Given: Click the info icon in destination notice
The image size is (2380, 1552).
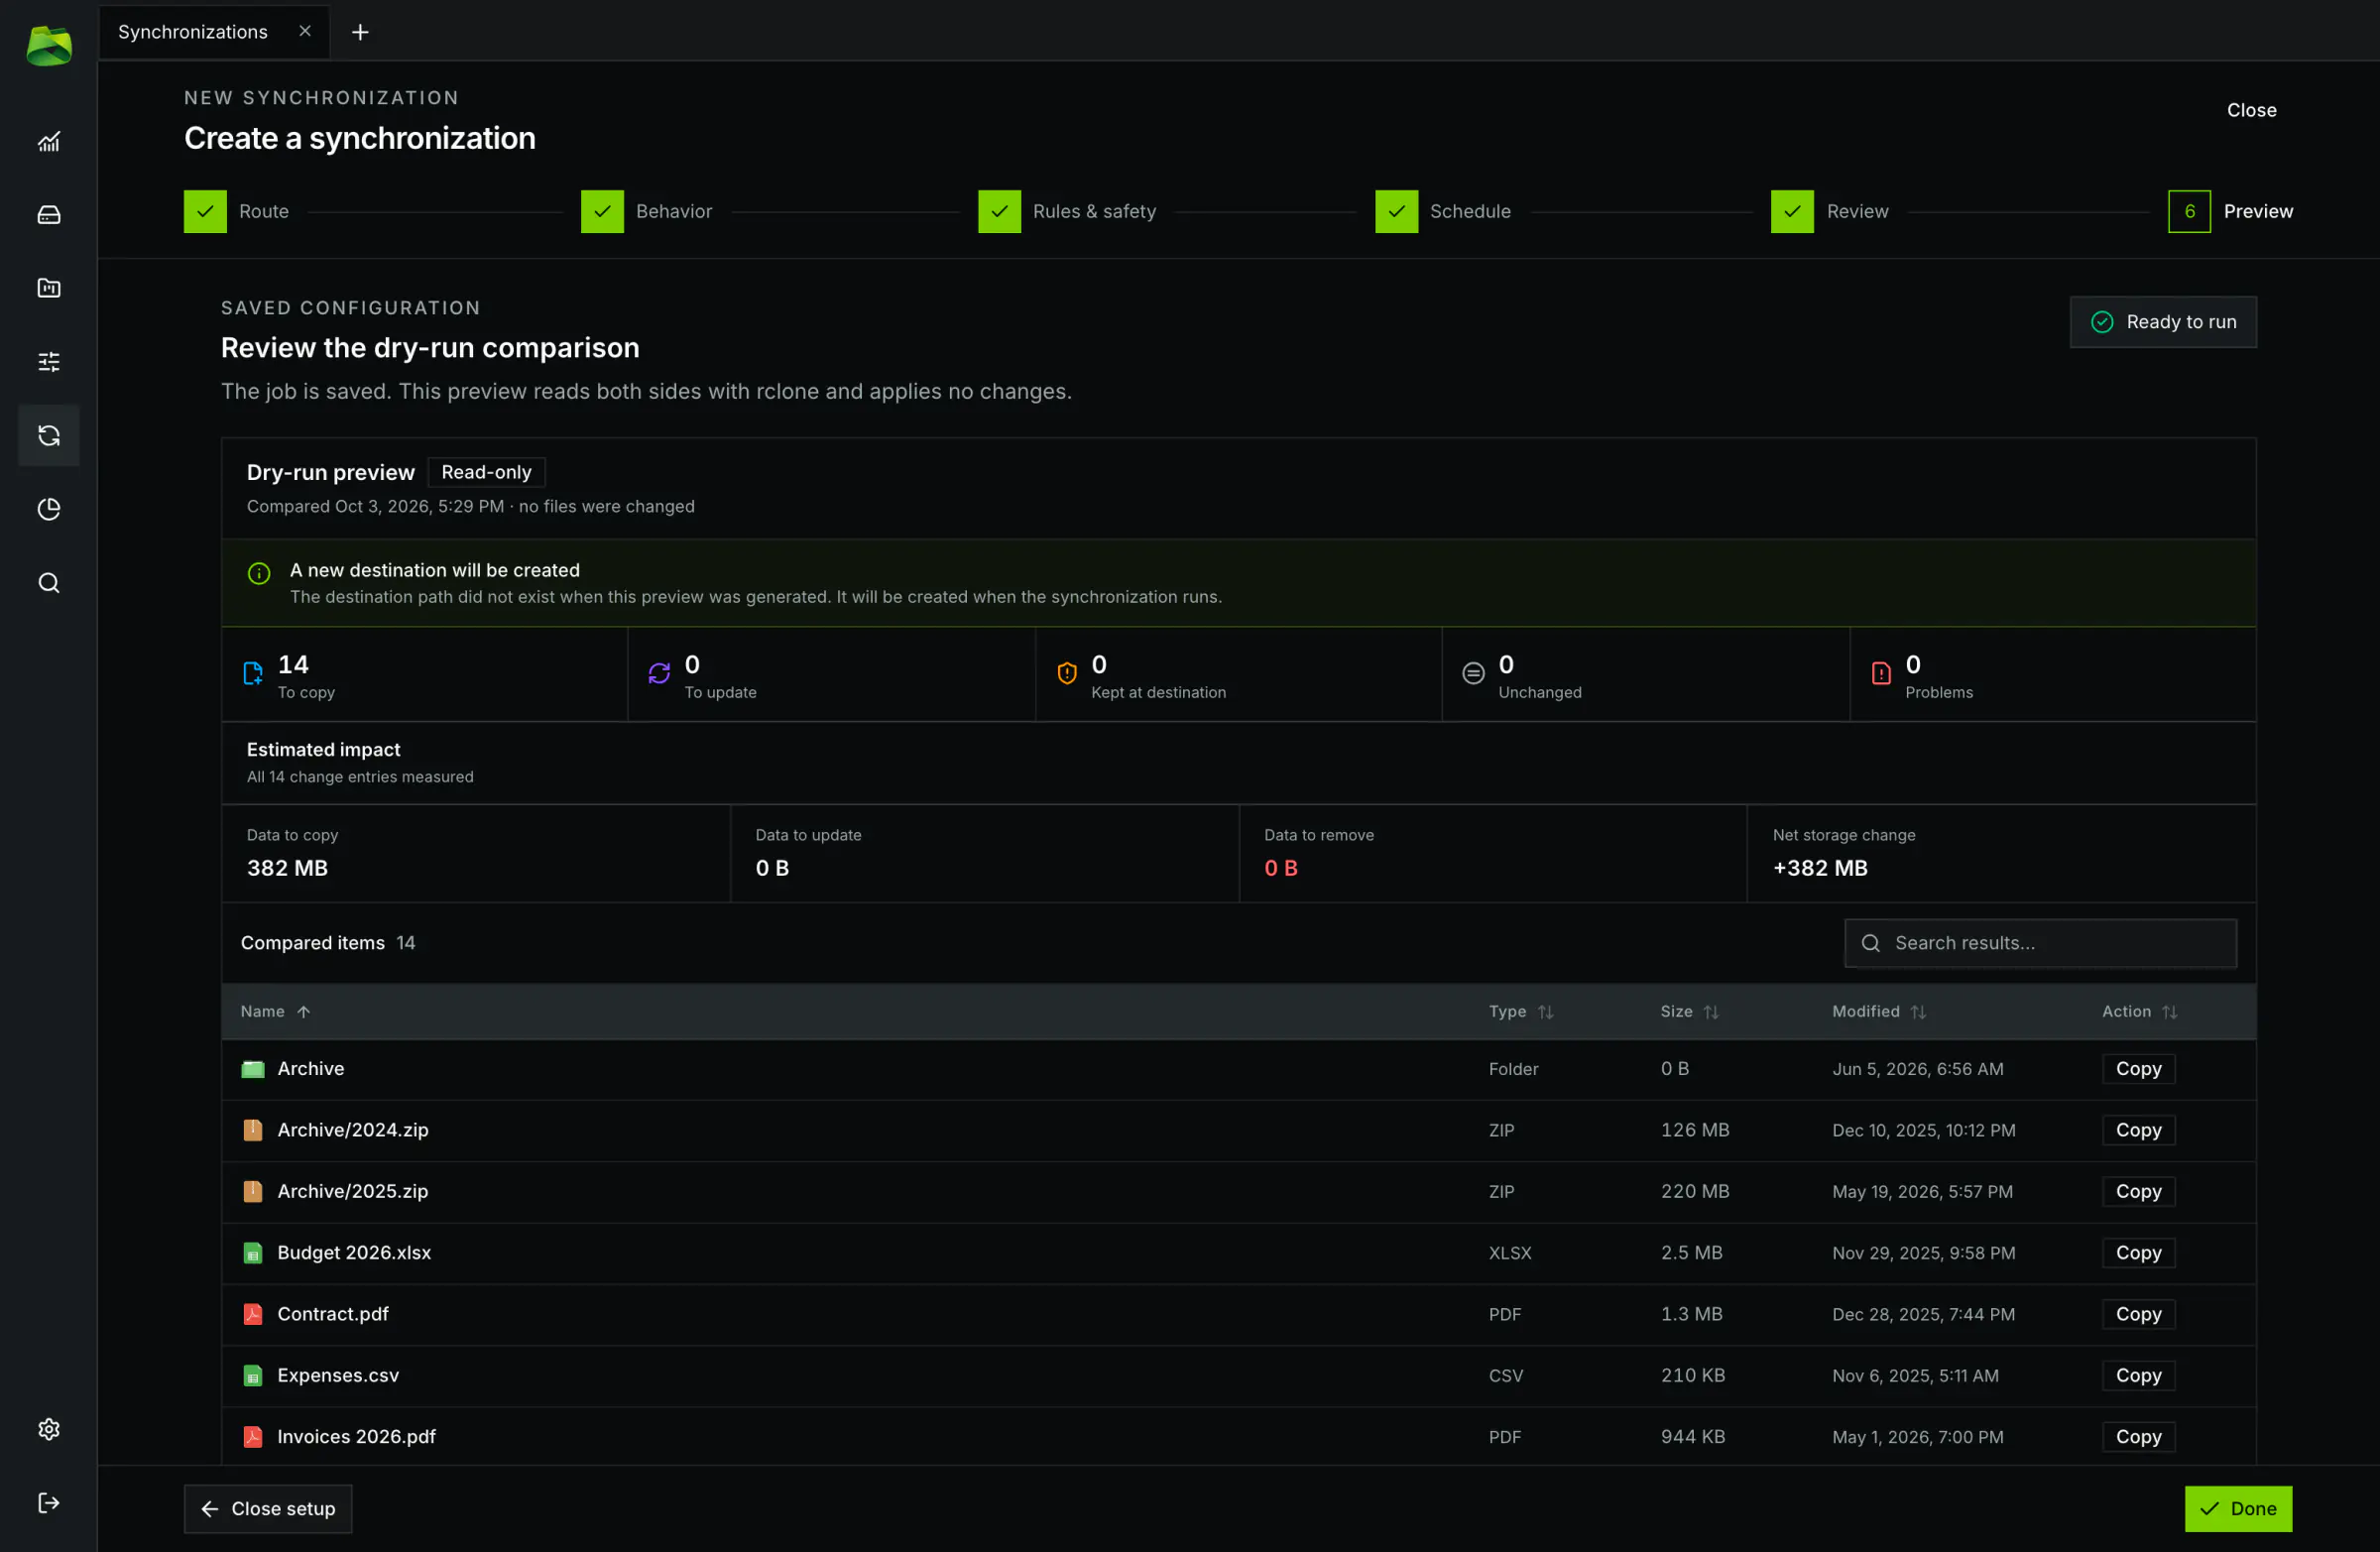Looking at the screenshot, I should click(259, 573).
